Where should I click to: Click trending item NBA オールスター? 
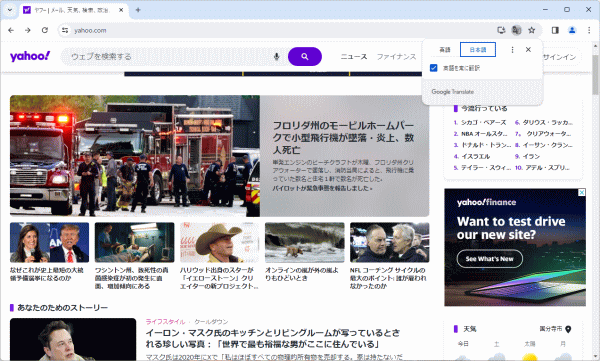coord(484,134)
